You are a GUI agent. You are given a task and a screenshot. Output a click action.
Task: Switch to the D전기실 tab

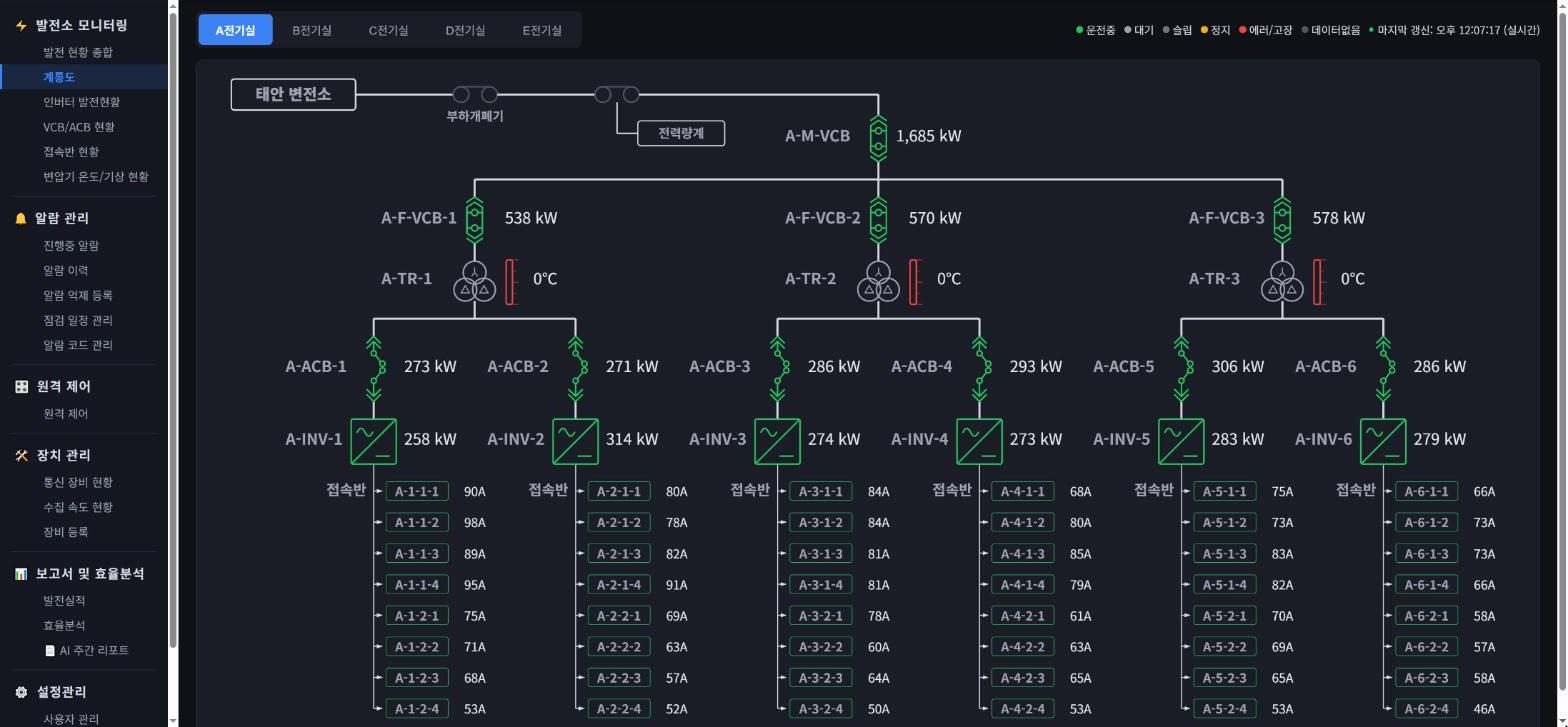pyautogui.click(x=465, y=30)
